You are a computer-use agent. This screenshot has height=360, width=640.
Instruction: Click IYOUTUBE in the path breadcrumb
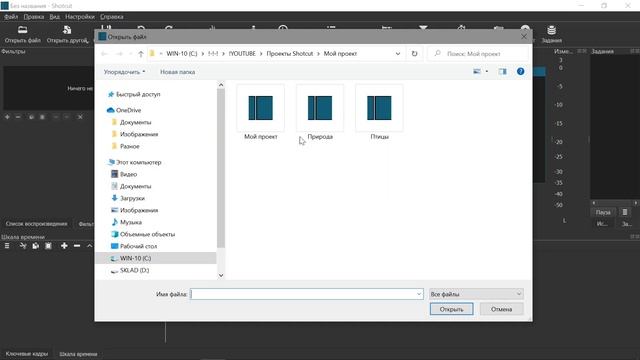click(242, 54)
